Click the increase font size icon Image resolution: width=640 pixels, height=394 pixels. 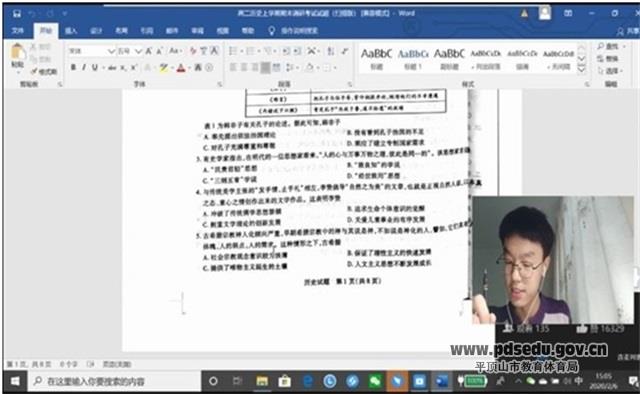[x=149, y=51]
